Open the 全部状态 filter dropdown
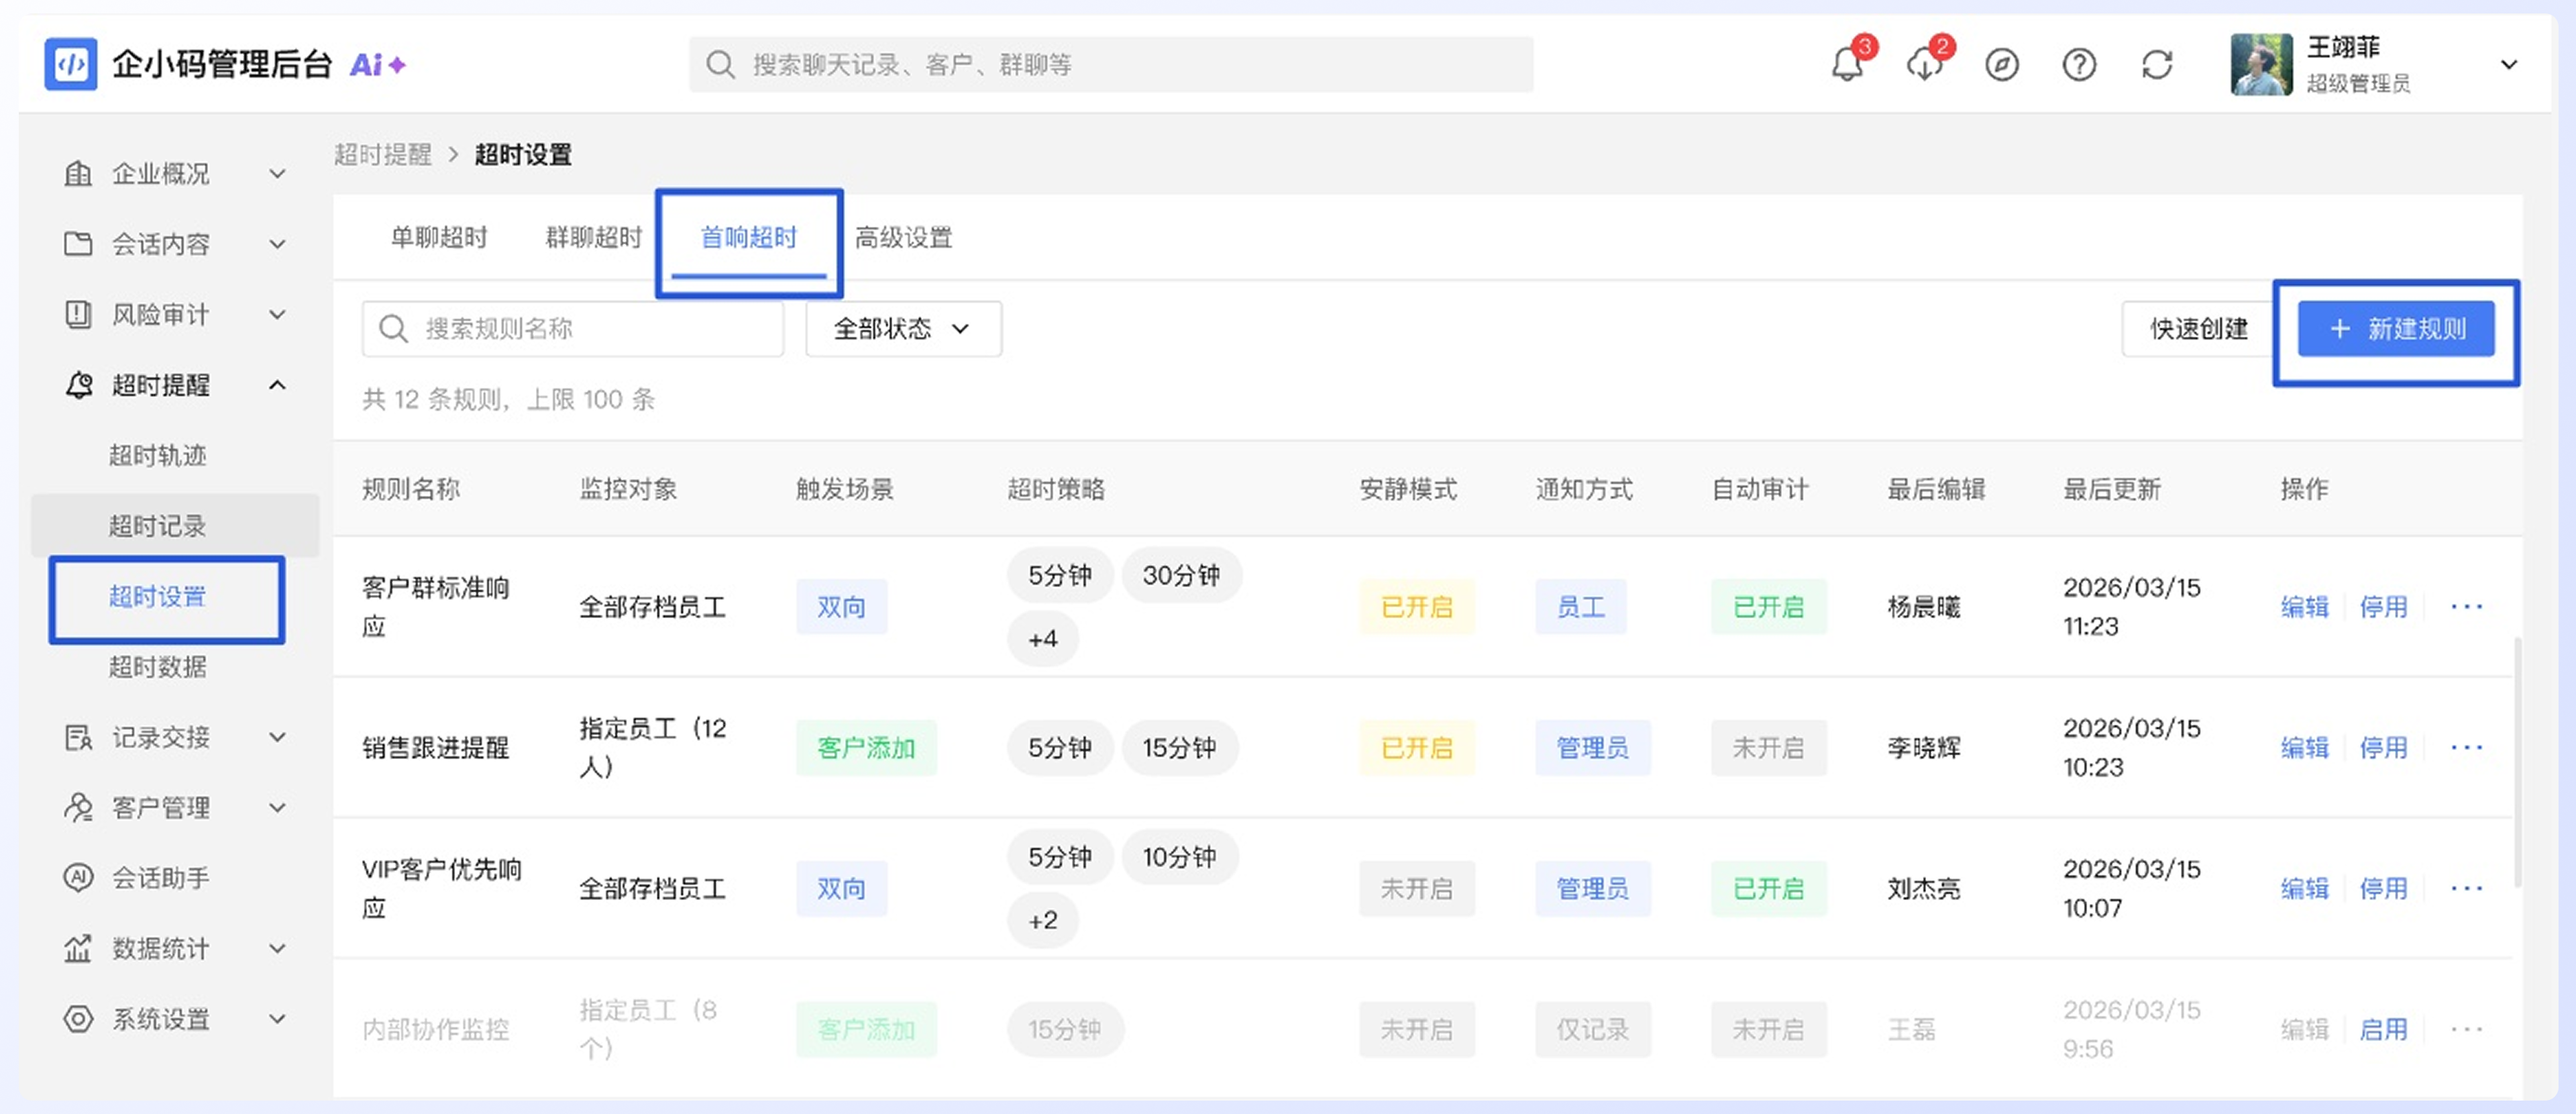Viewport: 2576px width, 1114px height. coord(903,329)
